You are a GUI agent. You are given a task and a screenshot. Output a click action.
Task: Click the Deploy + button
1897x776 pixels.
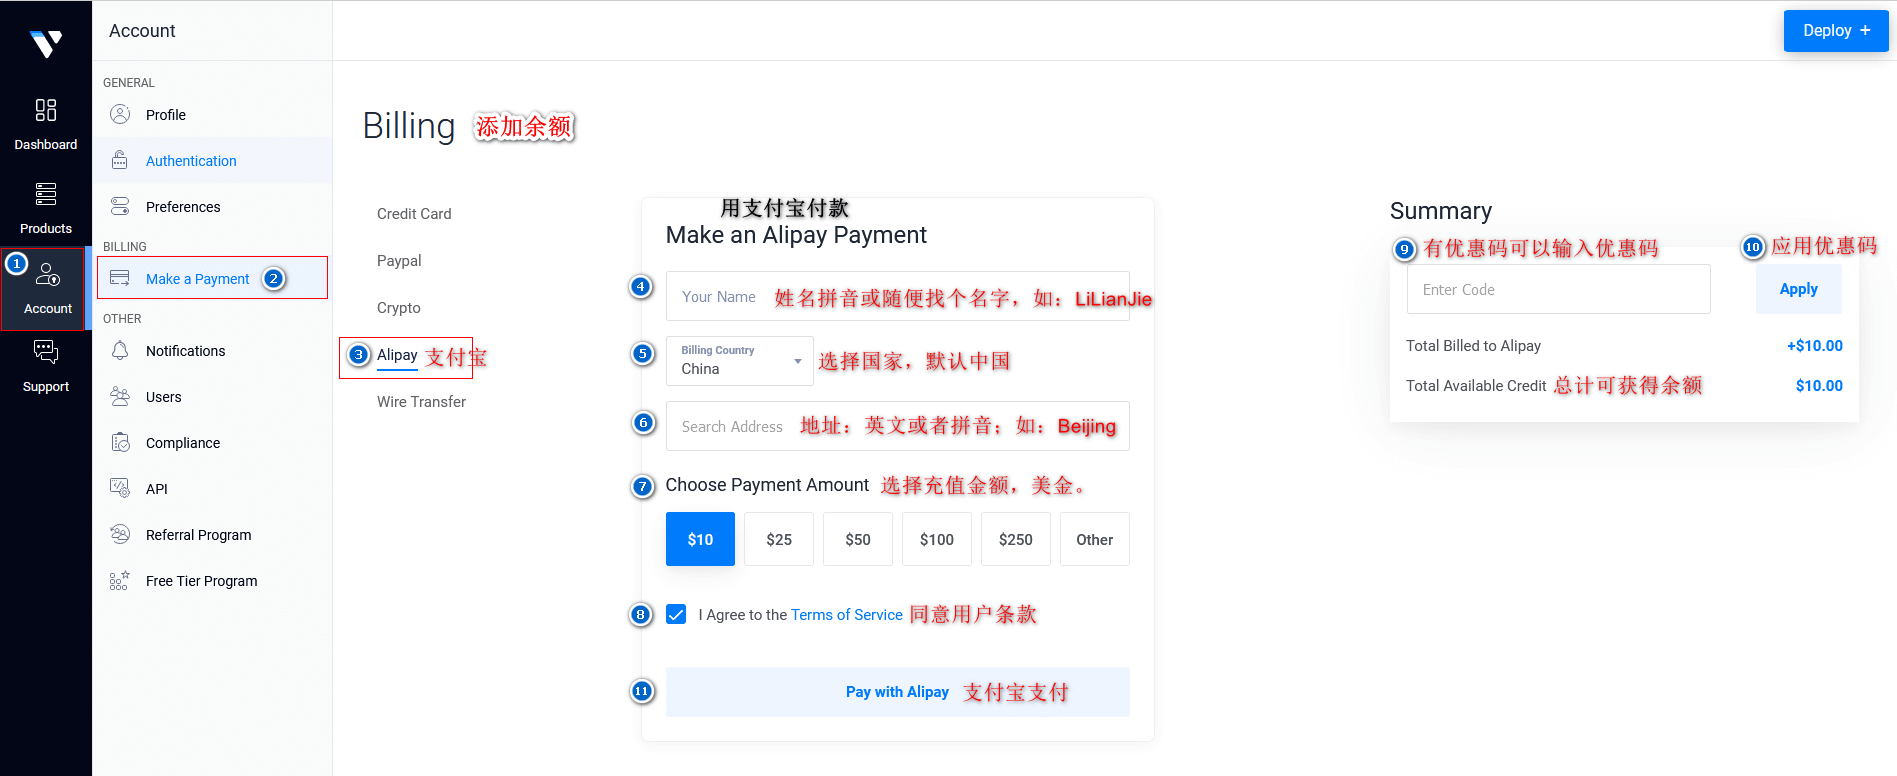coord(1836,31)
